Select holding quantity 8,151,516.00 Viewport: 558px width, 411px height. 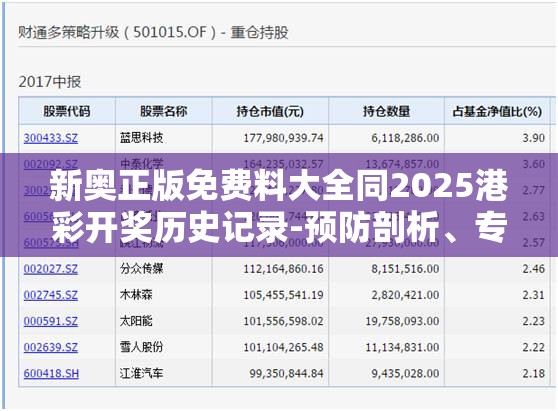click(x=405, y=269)
